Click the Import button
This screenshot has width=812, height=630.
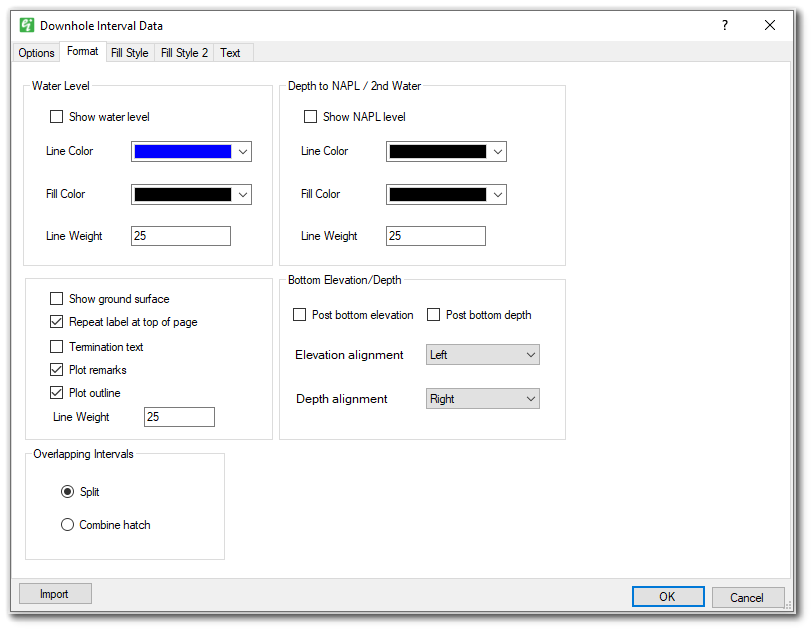[x=55, y=593]
